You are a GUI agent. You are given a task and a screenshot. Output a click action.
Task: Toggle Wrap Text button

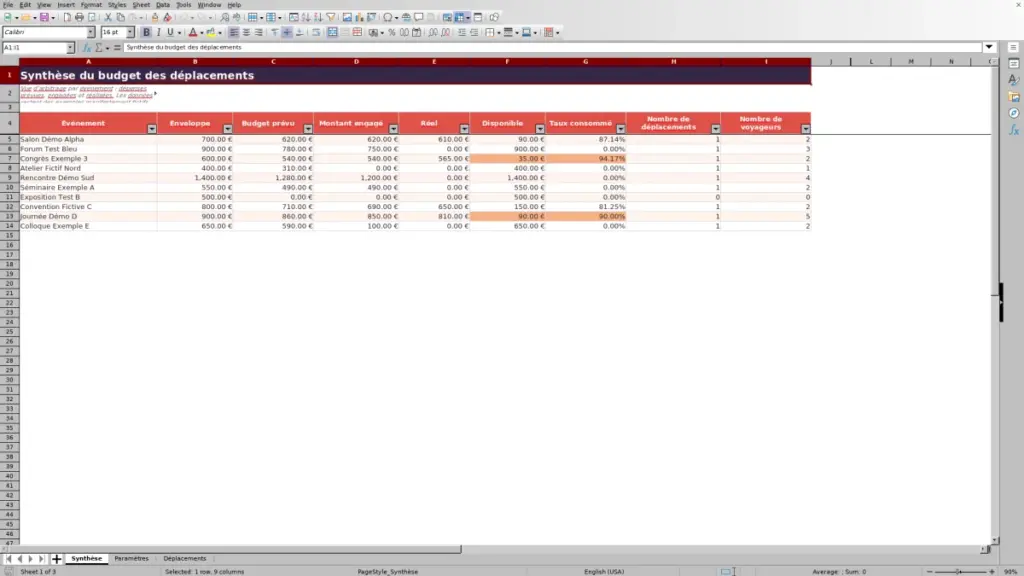pyautogui.click(x=316, y=33)
